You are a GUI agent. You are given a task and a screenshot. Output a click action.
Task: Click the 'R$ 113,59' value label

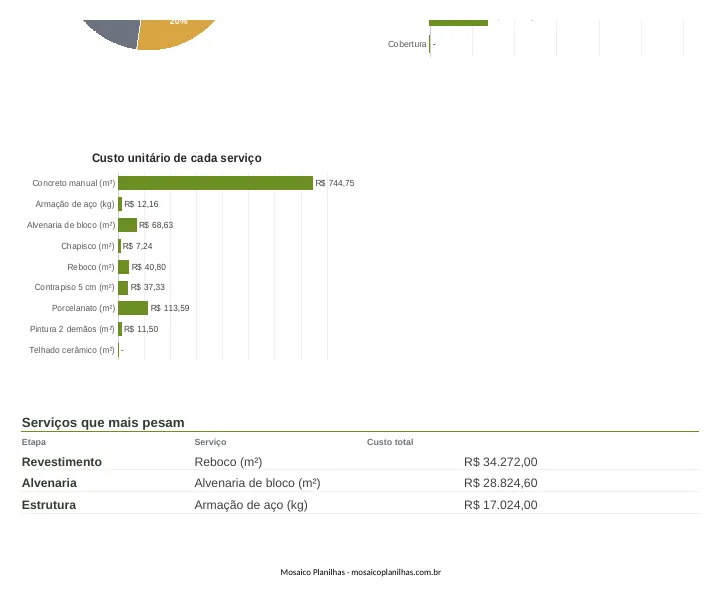pyautogui.click(x=170, y=308)
